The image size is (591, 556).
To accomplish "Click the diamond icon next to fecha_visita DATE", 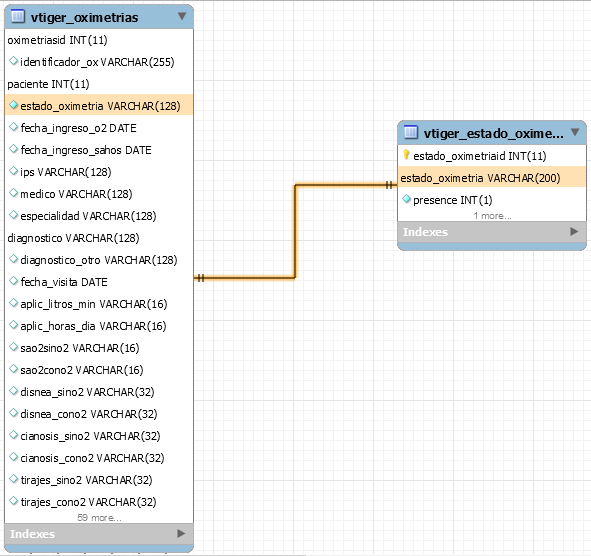I will (14, 281).
